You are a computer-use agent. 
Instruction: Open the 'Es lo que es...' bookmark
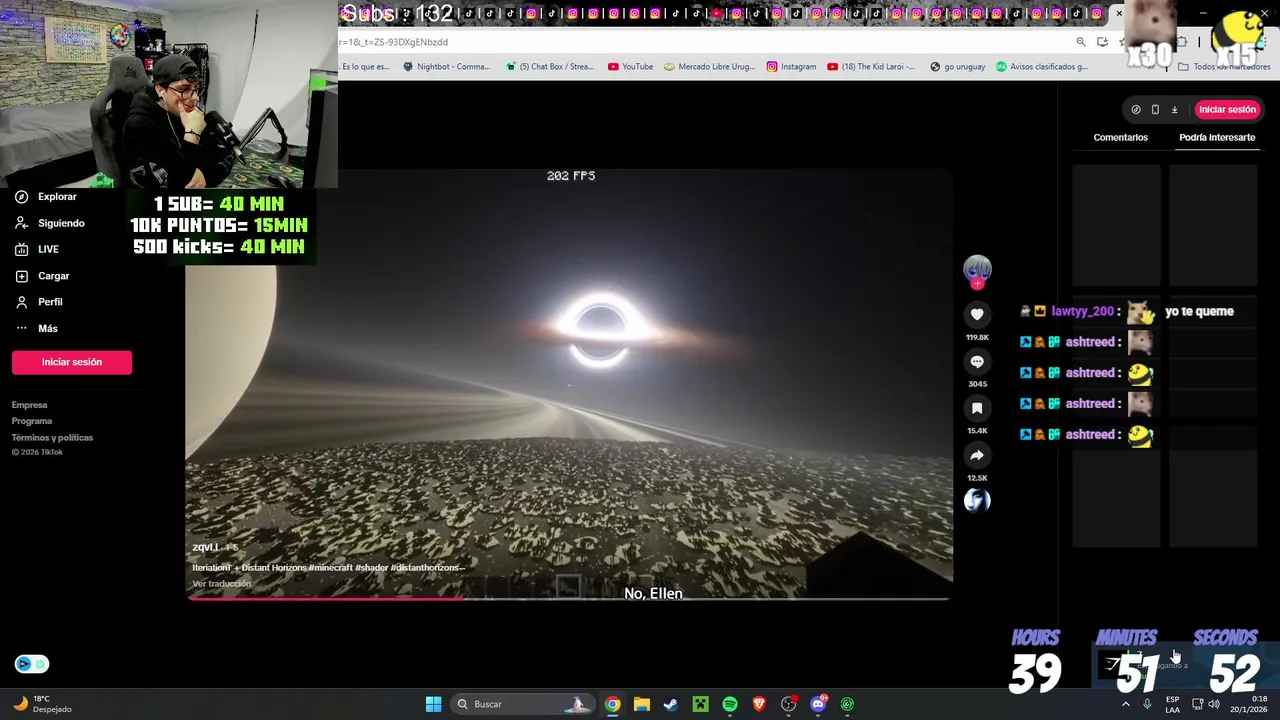(x=365, y=67)
